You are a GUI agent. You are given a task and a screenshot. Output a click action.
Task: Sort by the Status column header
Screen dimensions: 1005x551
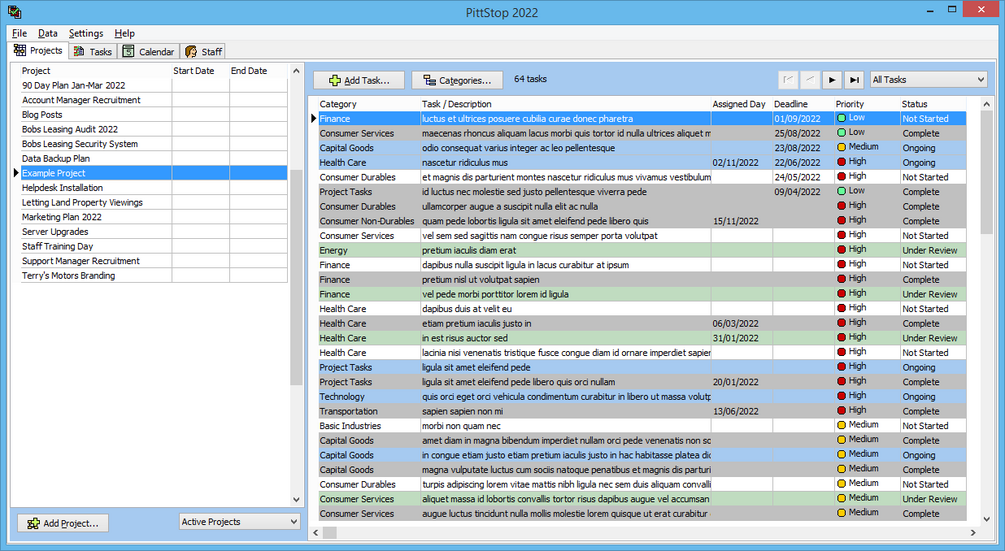(933, 104)
